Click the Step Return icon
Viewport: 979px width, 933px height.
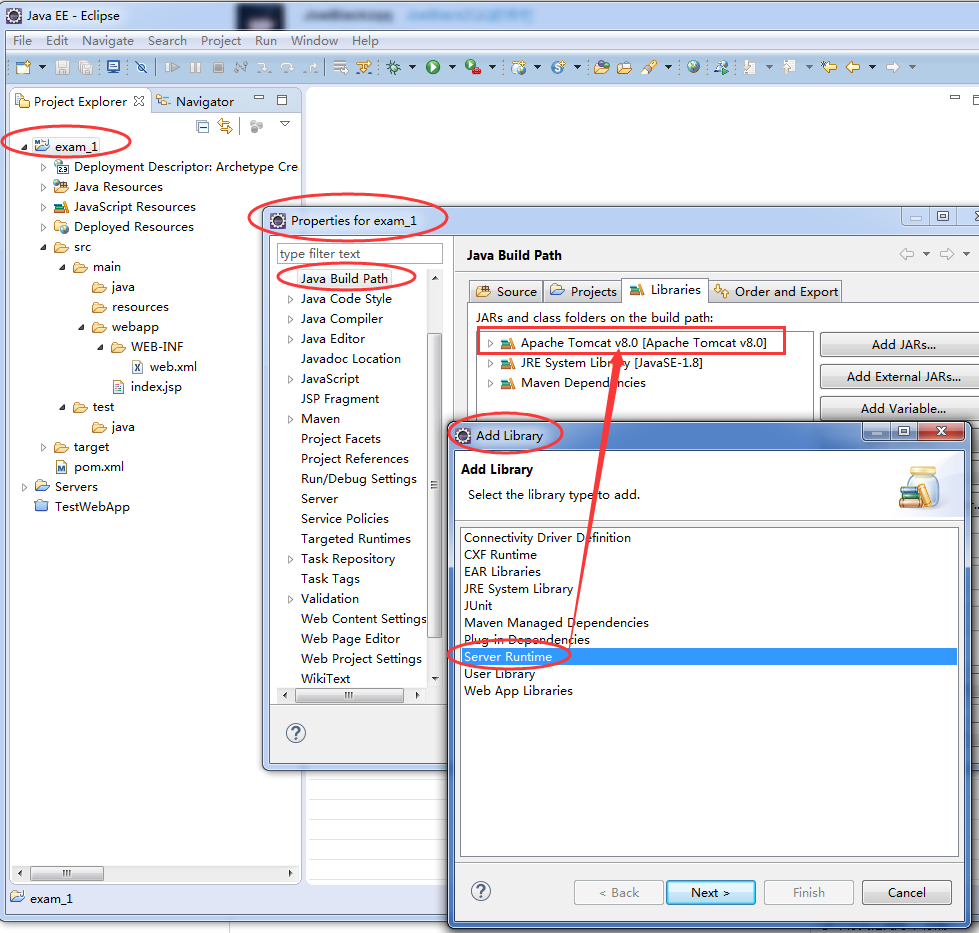click(310, 67)
